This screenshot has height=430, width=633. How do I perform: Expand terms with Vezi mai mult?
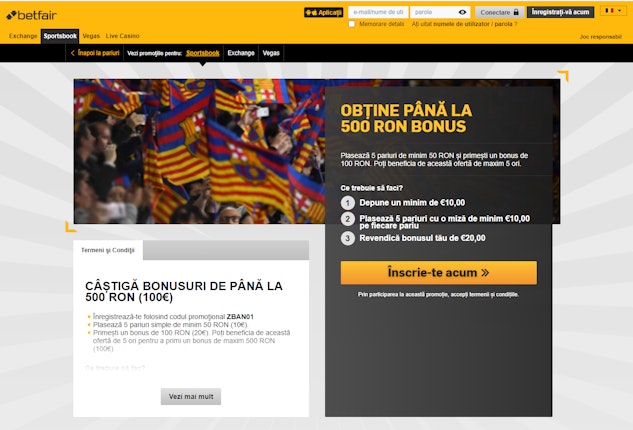click(191, 396)
